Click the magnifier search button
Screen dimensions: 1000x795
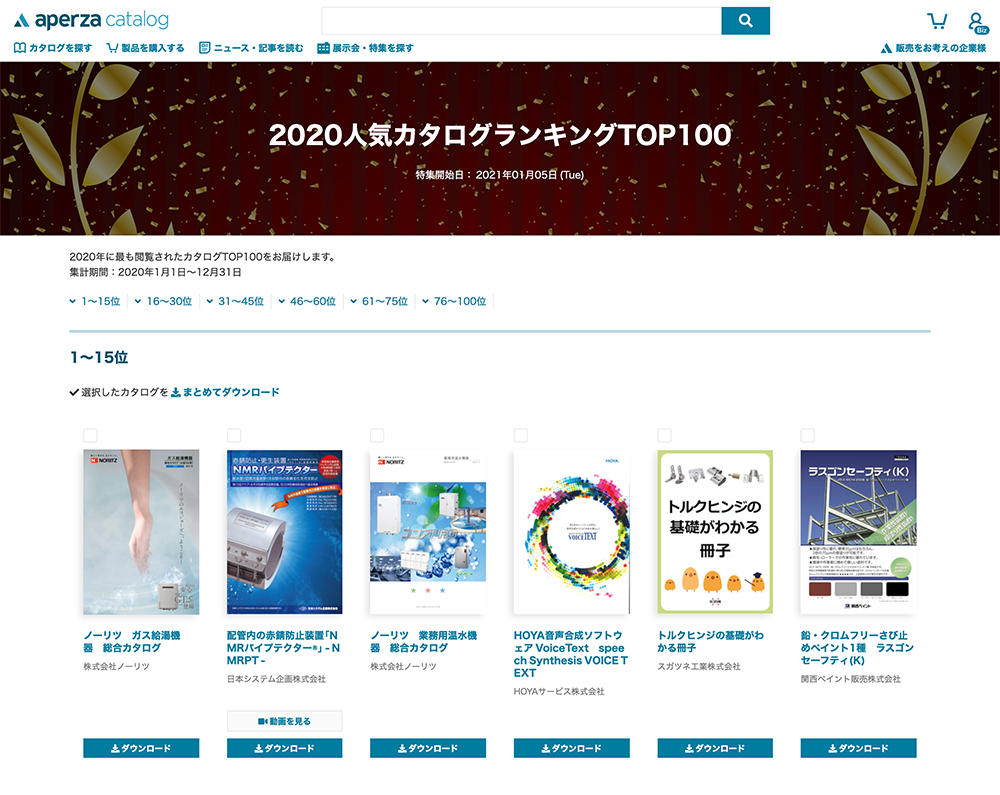point(745,20)
